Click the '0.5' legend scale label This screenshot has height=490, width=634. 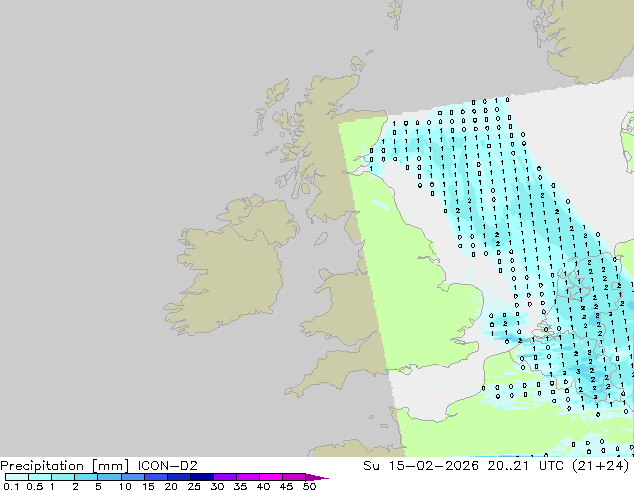[35, 486]
